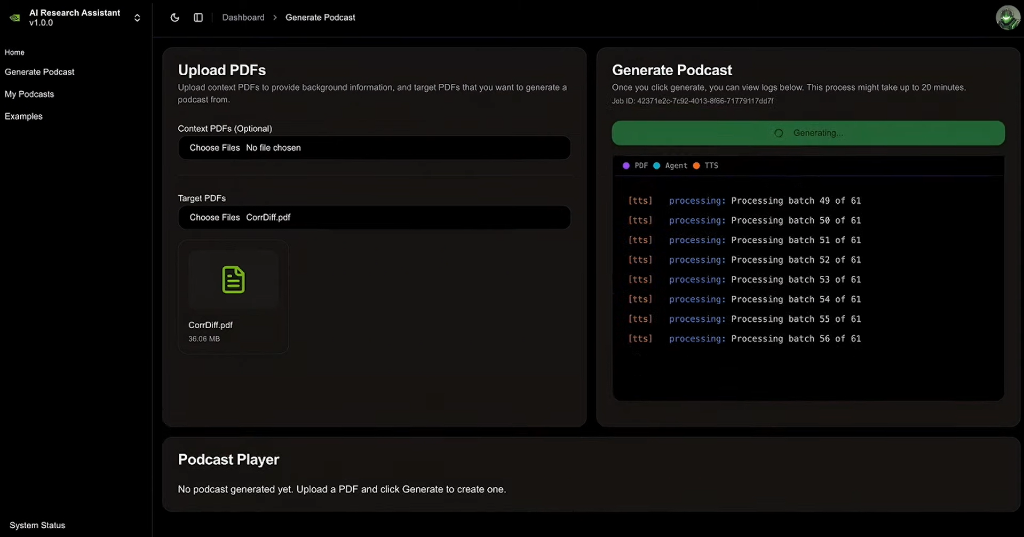The width and height of the screenshot is (1024, 537).
Task: Click the Generating spinner icon
Action: tap(779, 133)
